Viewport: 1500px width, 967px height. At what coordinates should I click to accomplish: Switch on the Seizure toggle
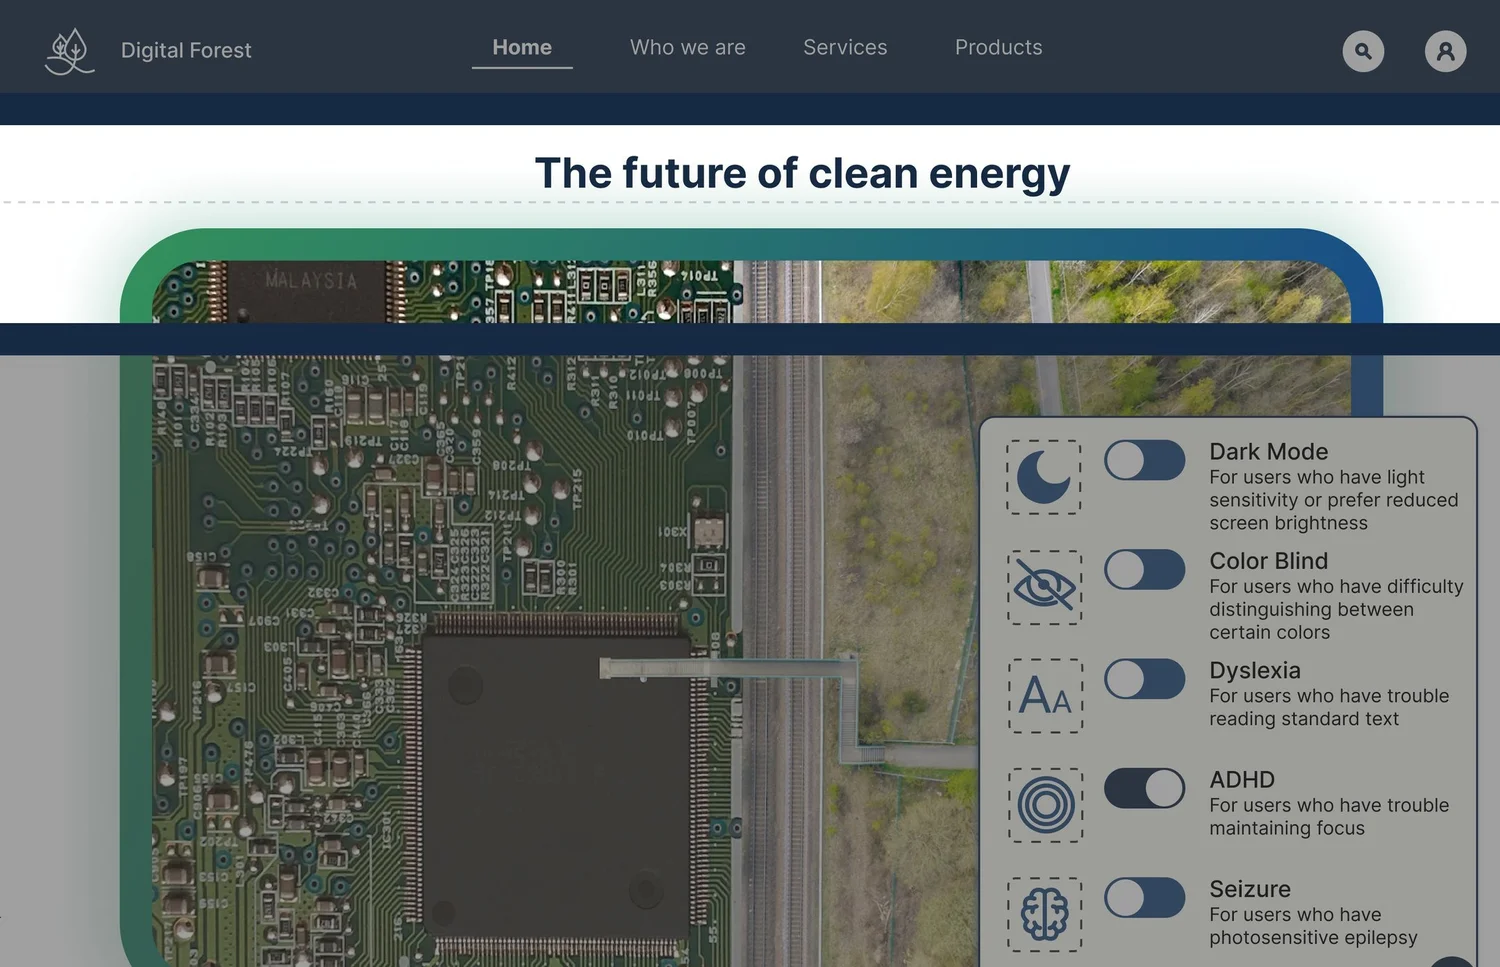(1145, 898)
